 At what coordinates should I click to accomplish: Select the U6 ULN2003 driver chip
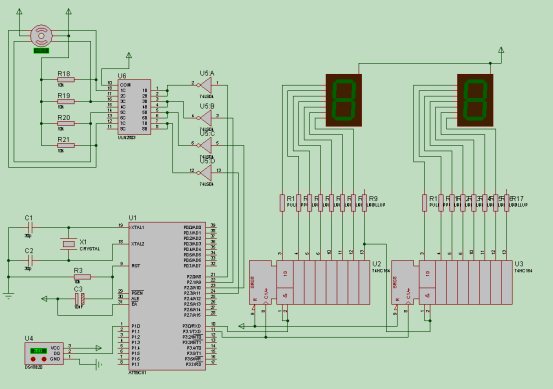pyautogui.click(x=134, y=107)
